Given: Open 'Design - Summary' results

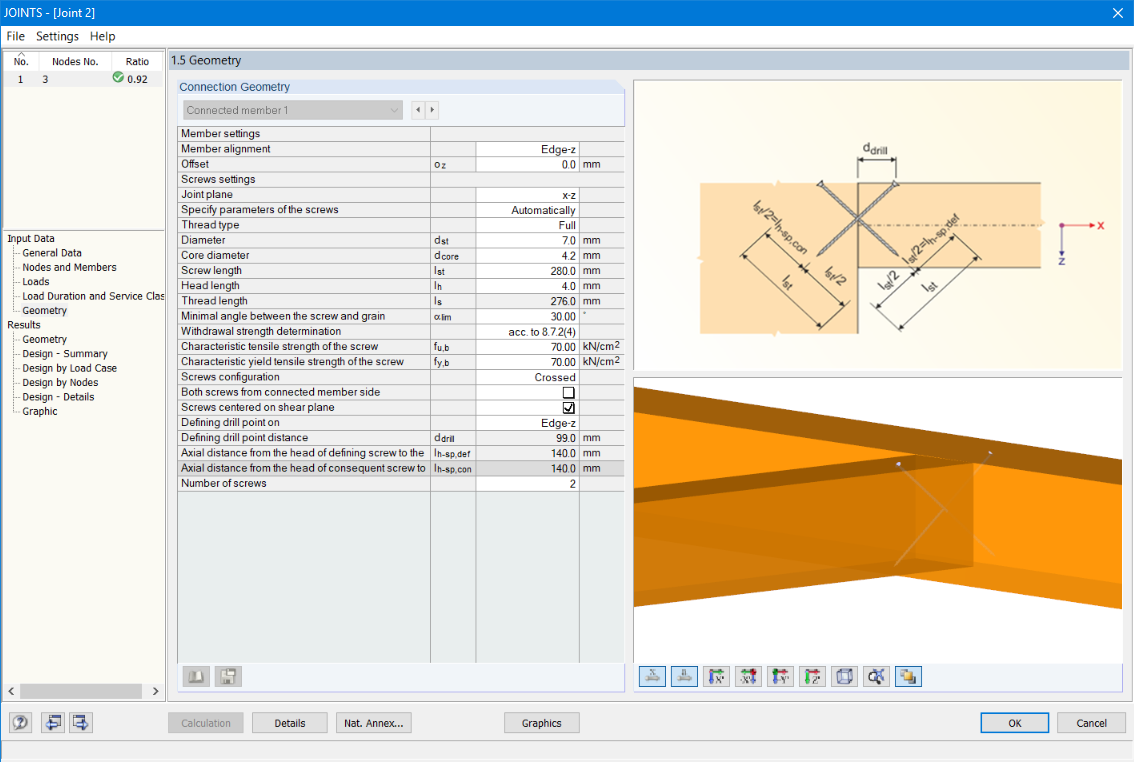Looking at the screenshot, I should coord(64,354).
